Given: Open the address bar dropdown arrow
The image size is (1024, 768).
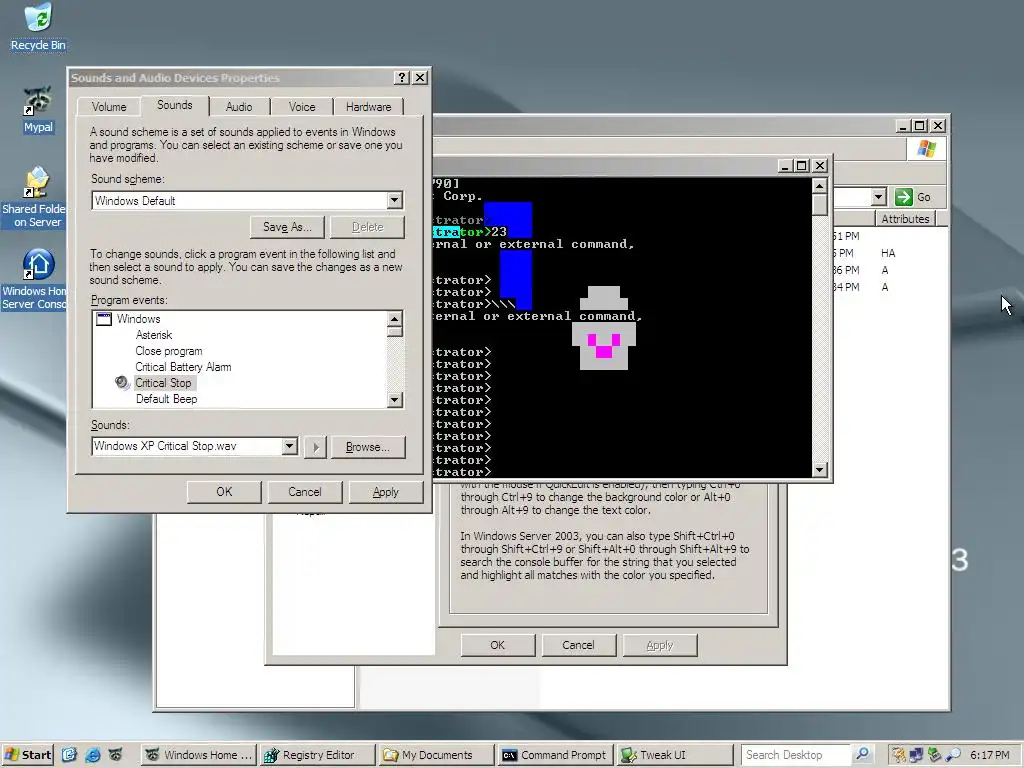Looking at the screenshot, I should click(x=878, y=197).
